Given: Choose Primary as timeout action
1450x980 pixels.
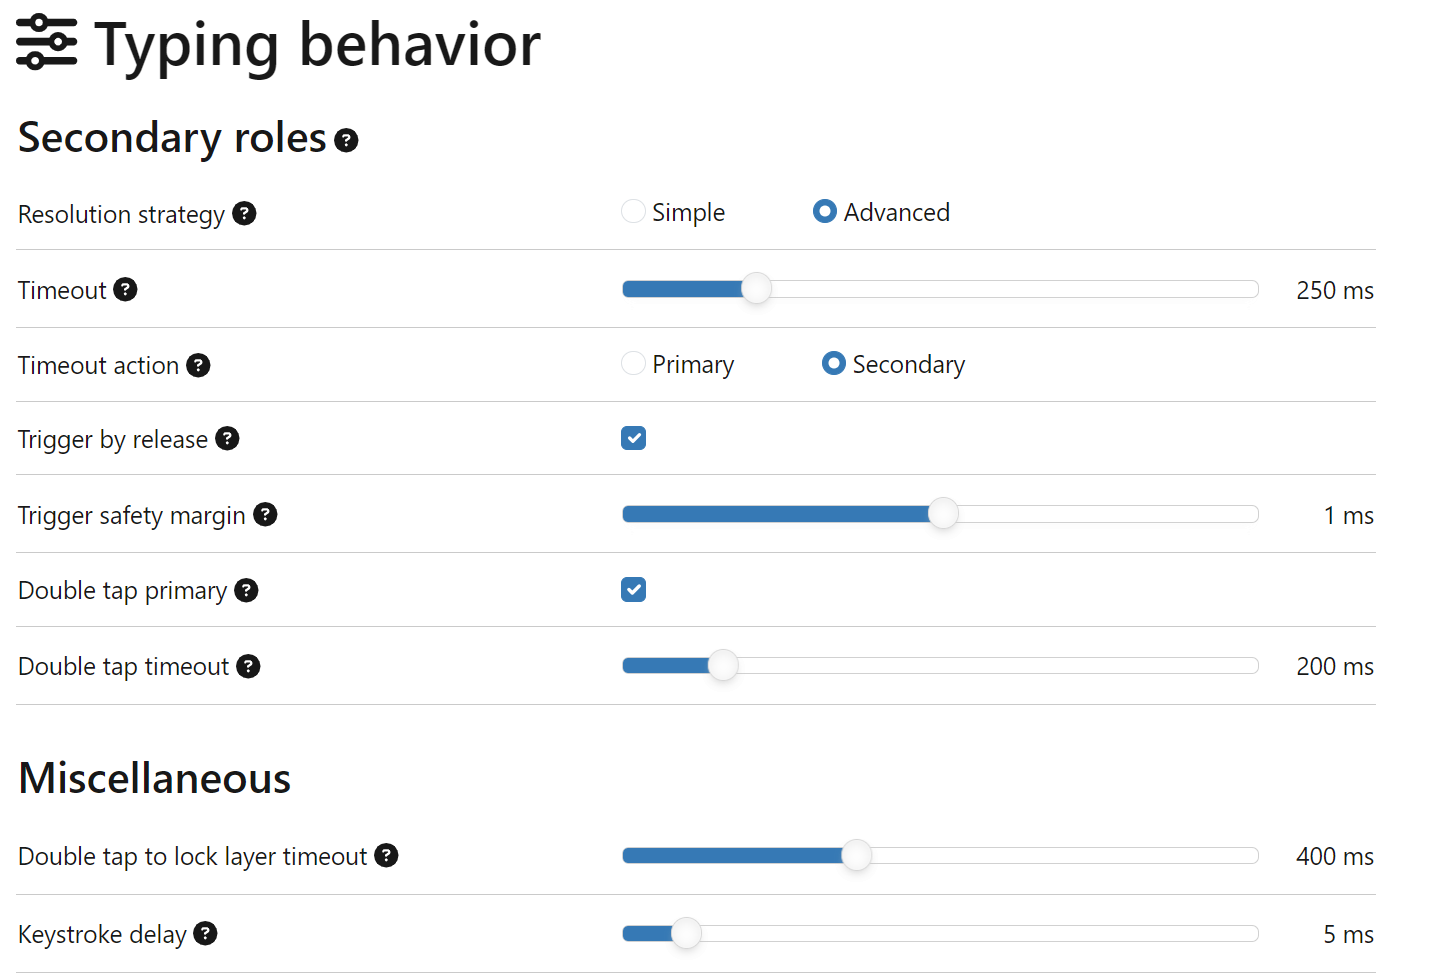Looking at the screenshot, I should [x=633, y=363].
